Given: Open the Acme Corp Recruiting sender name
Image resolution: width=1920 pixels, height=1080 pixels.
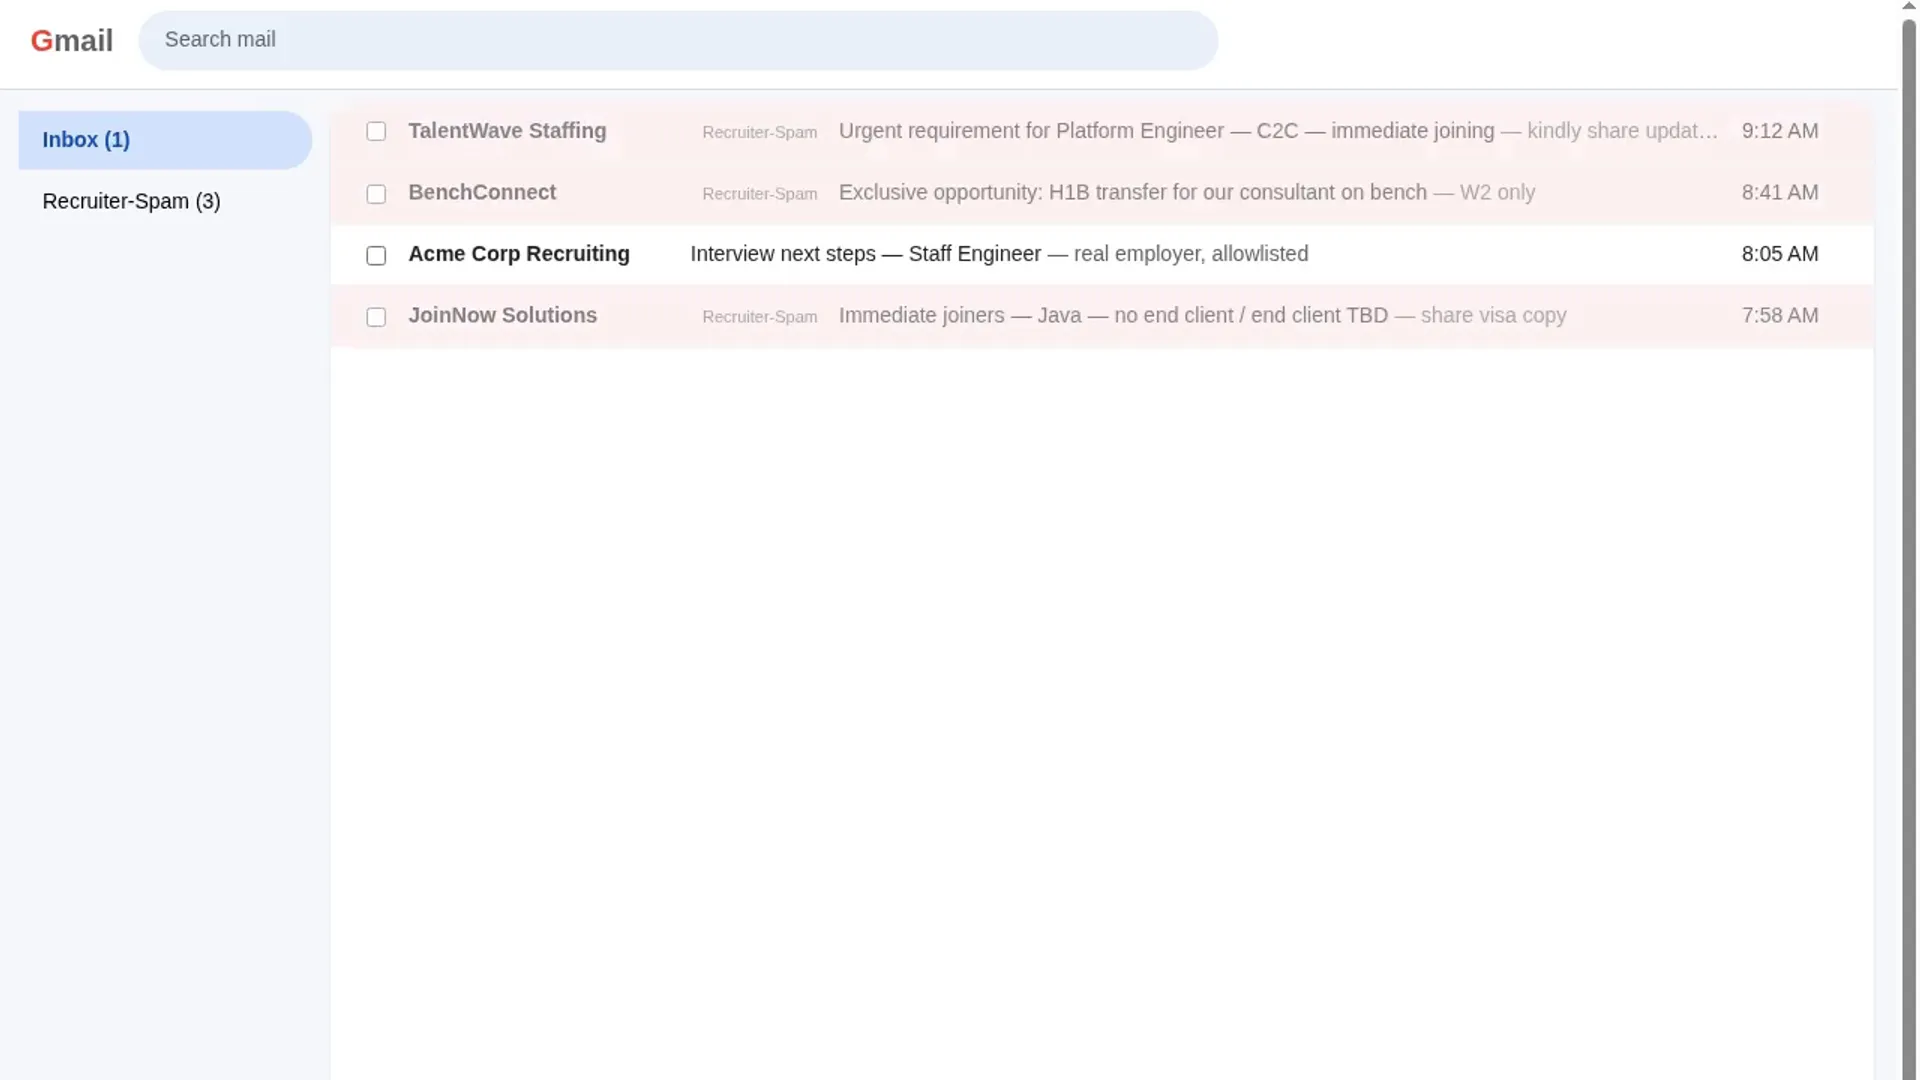Looking at the screenshot, I should (519, 254).
